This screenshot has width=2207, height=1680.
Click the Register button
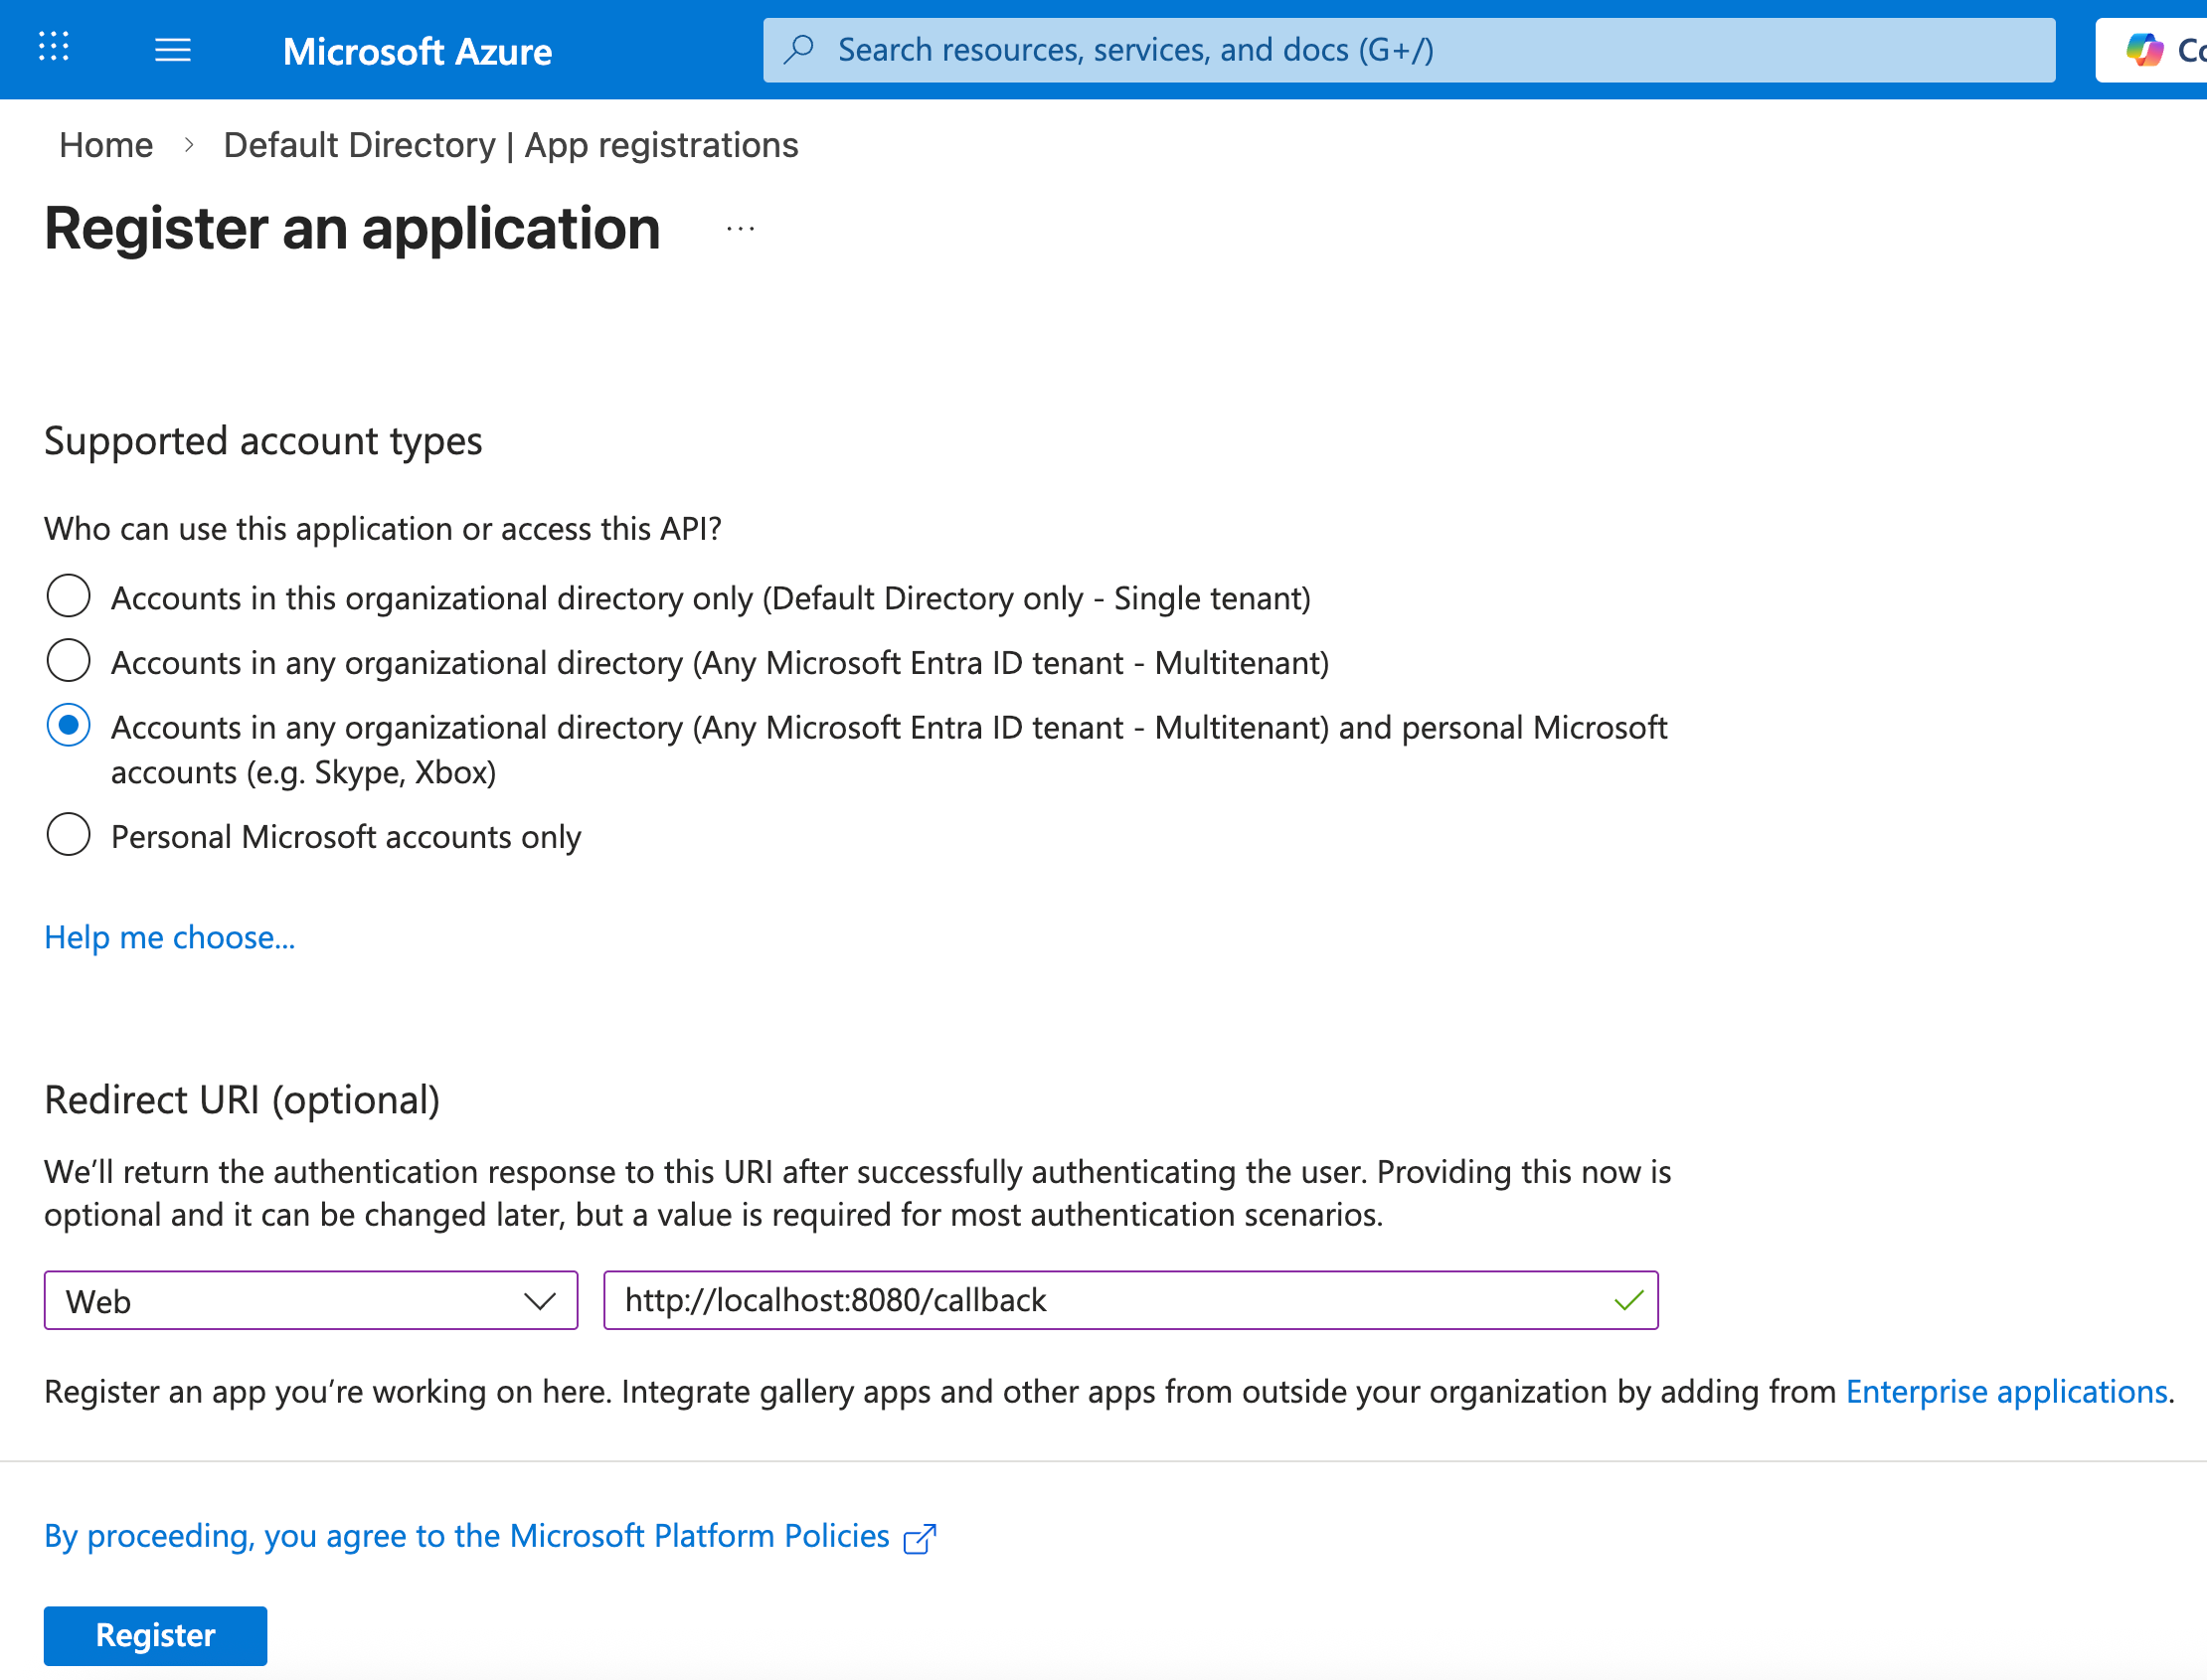coord(153,1636)
